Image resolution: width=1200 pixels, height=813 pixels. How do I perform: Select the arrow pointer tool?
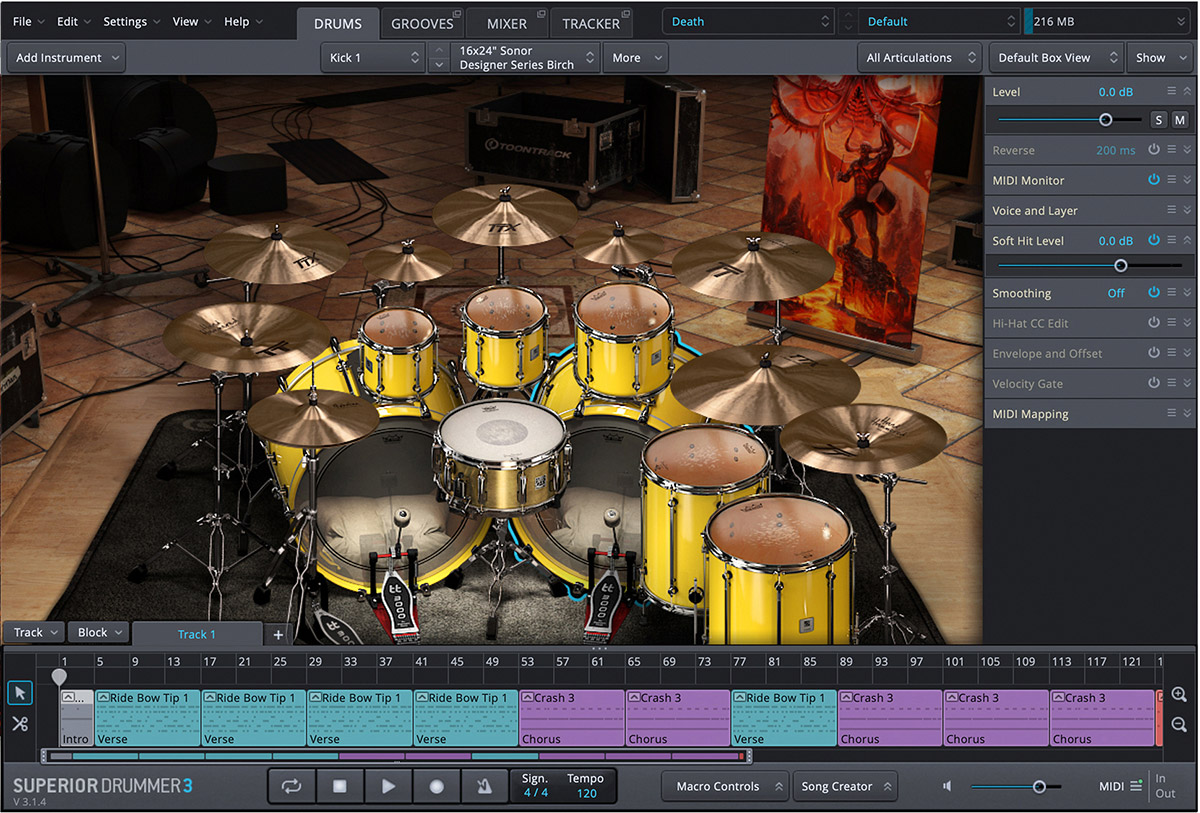(19, 693)
